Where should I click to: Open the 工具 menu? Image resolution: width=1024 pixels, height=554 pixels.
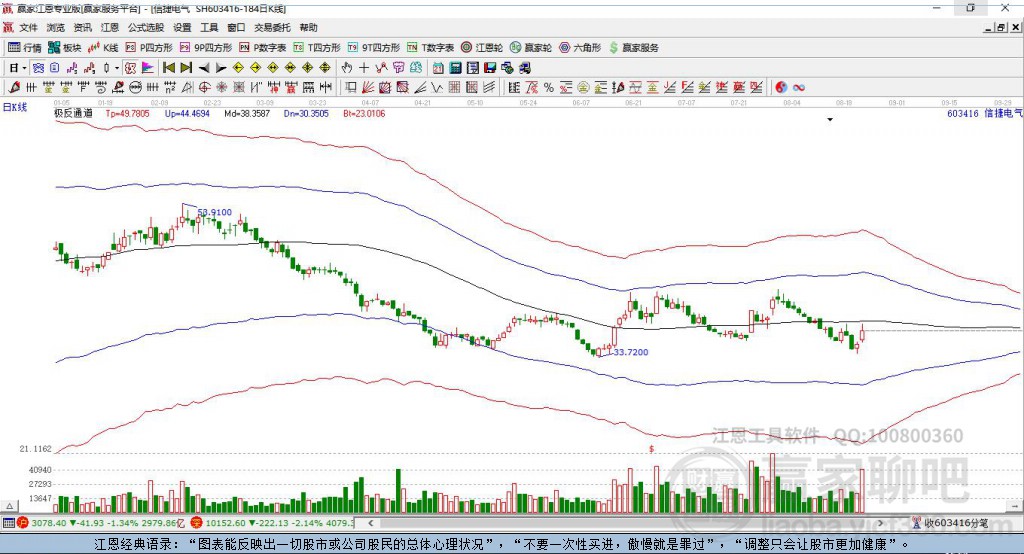[209, 27]
